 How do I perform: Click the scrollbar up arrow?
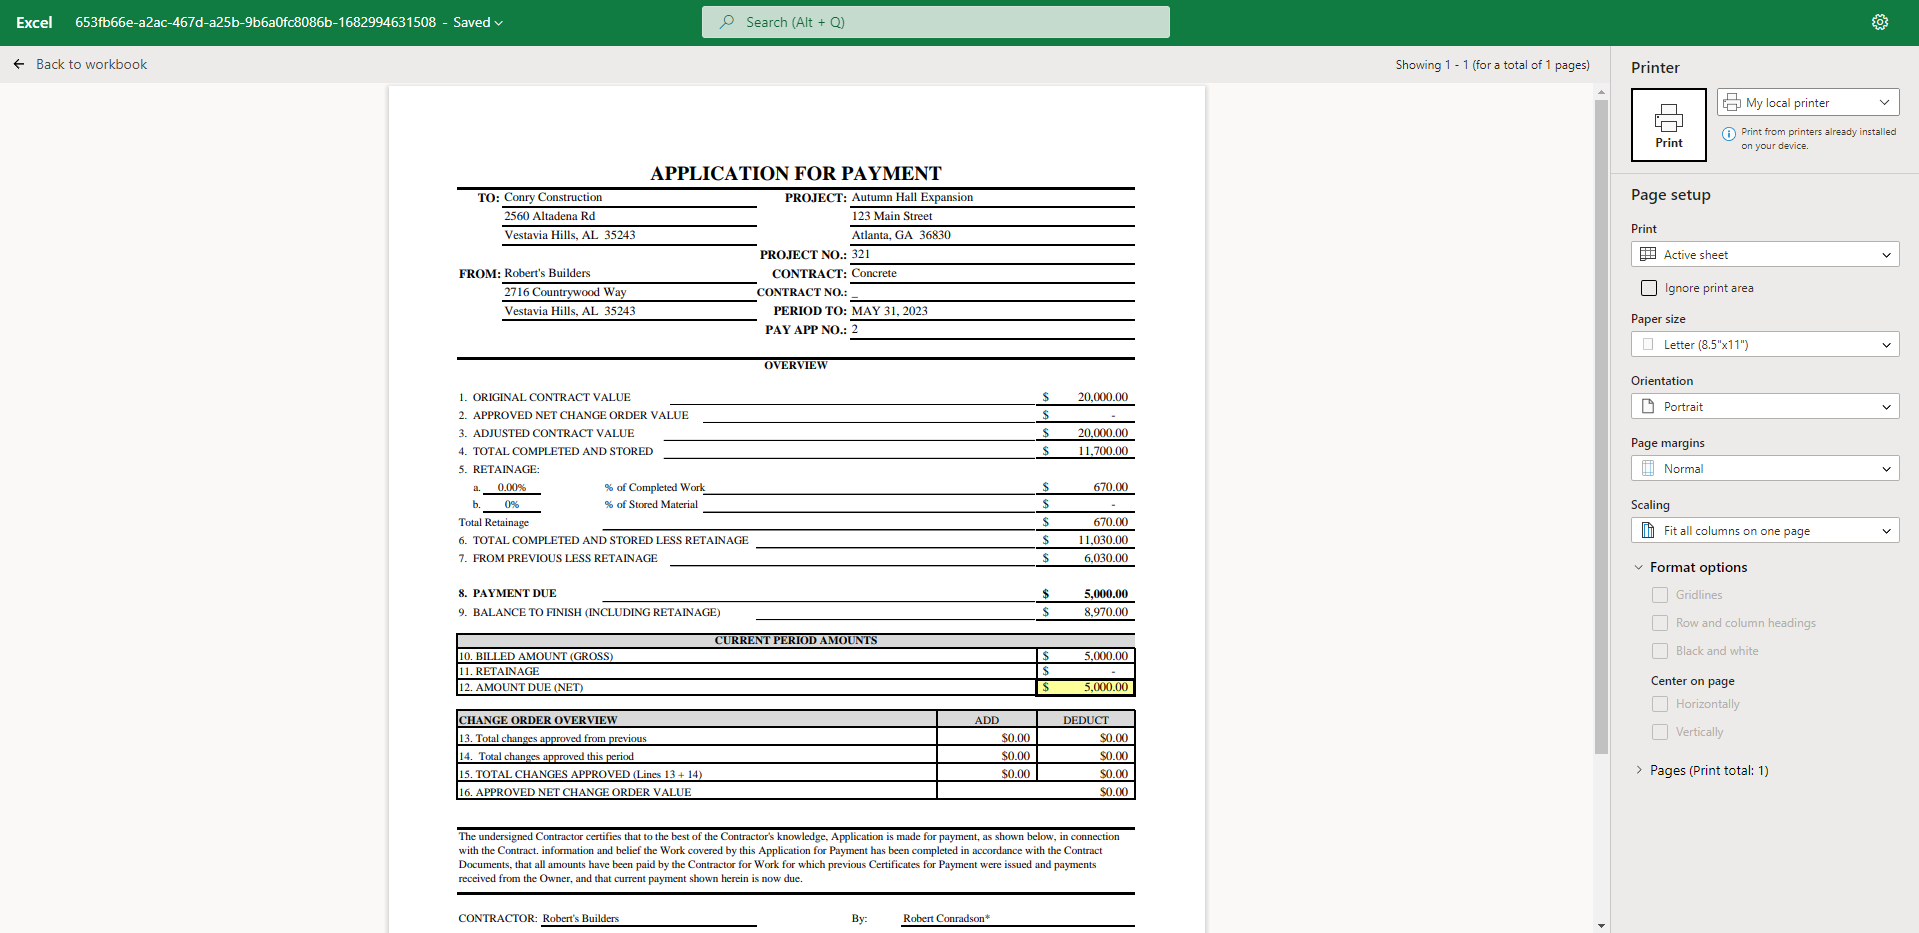[1601, 92]
